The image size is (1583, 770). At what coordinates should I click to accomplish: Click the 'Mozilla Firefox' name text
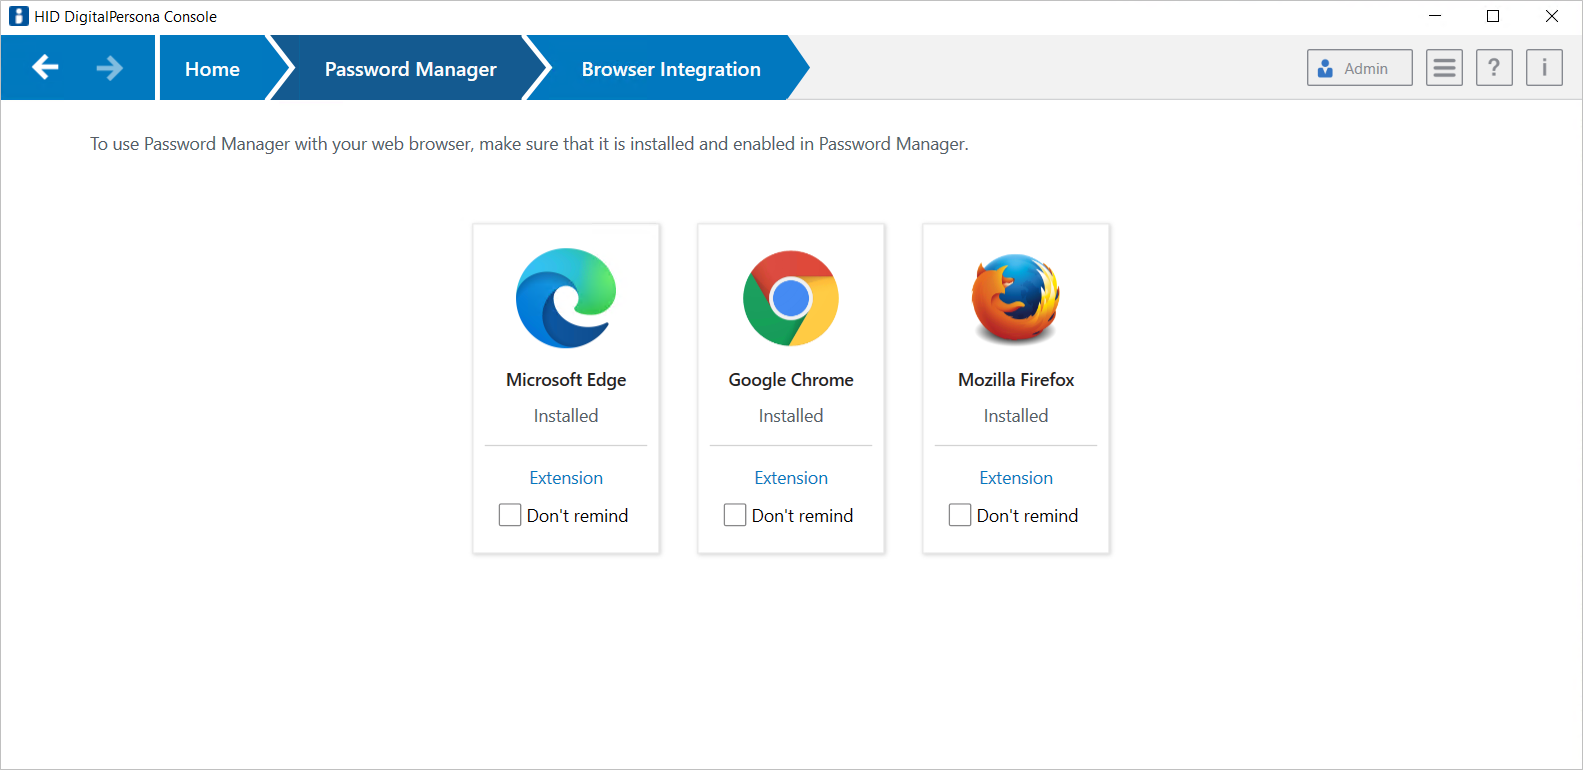(1016, 380)
